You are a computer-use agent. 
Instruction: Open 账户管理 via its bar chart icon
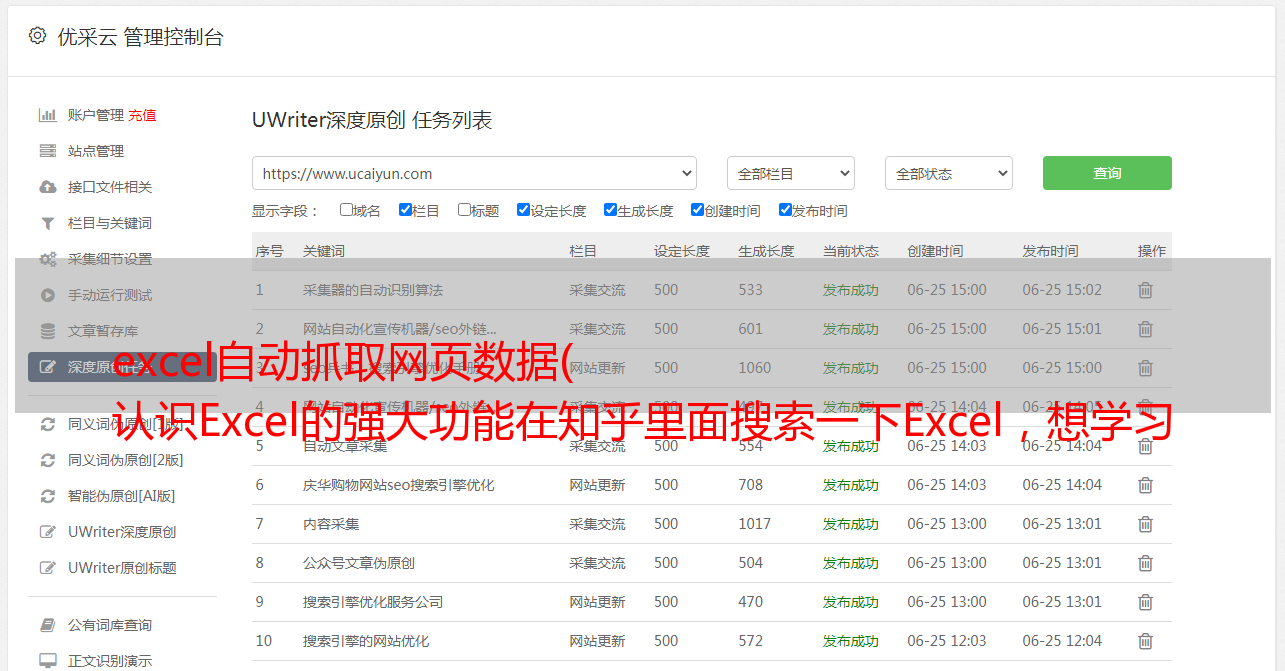click(x=47, y=115)
